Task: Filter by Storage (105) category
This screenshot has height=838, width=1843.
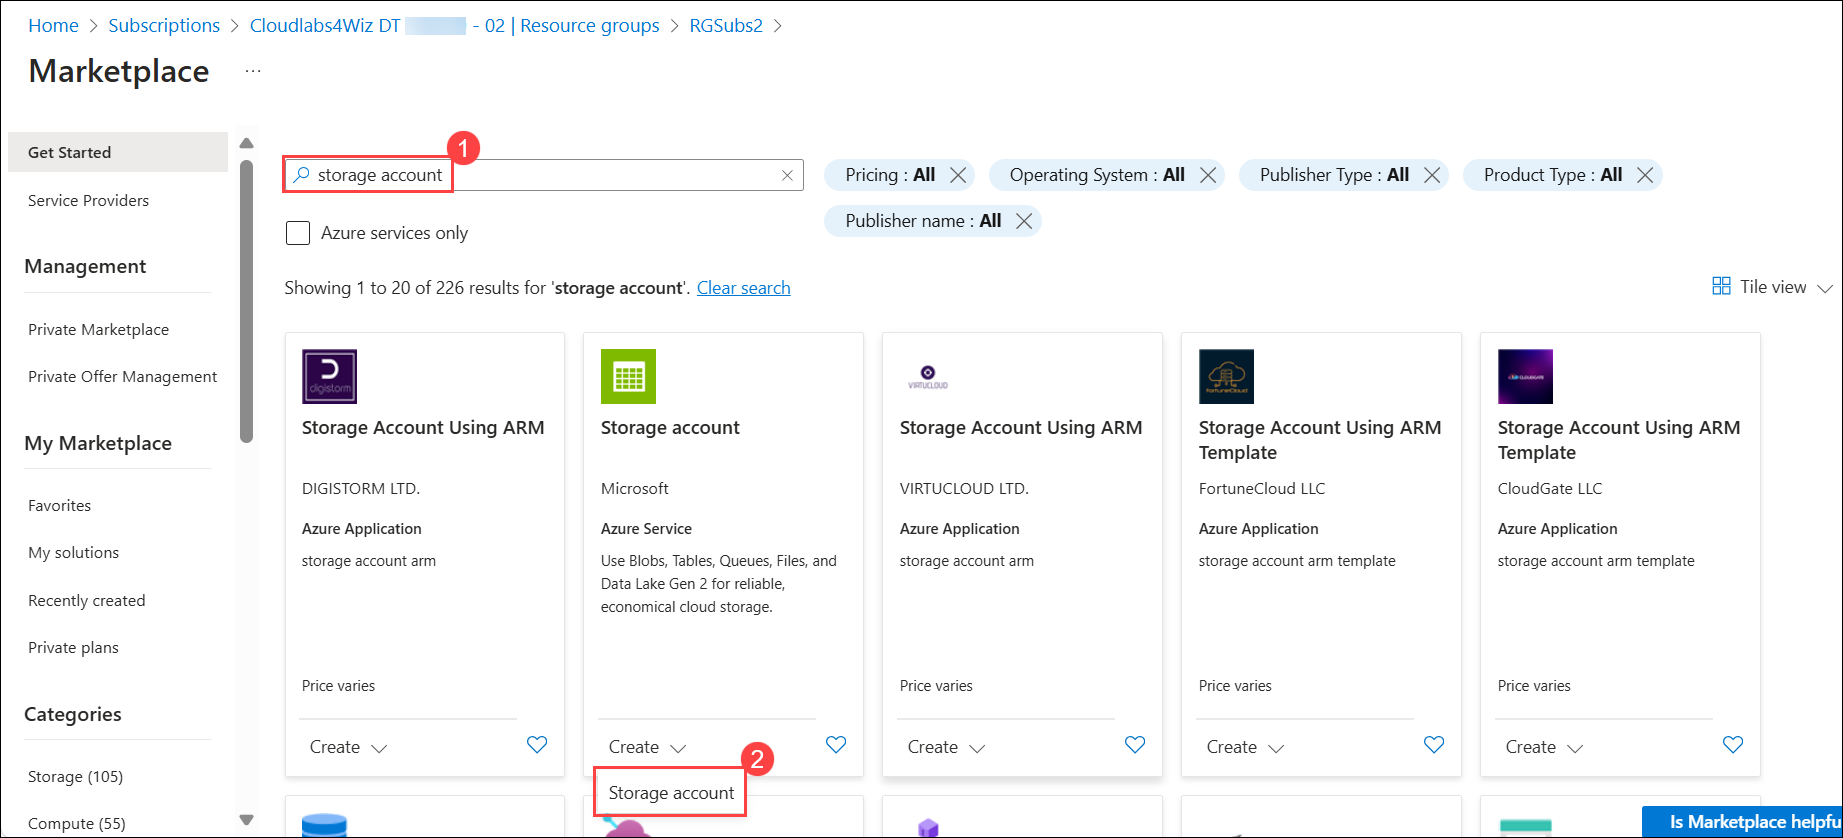Action: (75, 776)
